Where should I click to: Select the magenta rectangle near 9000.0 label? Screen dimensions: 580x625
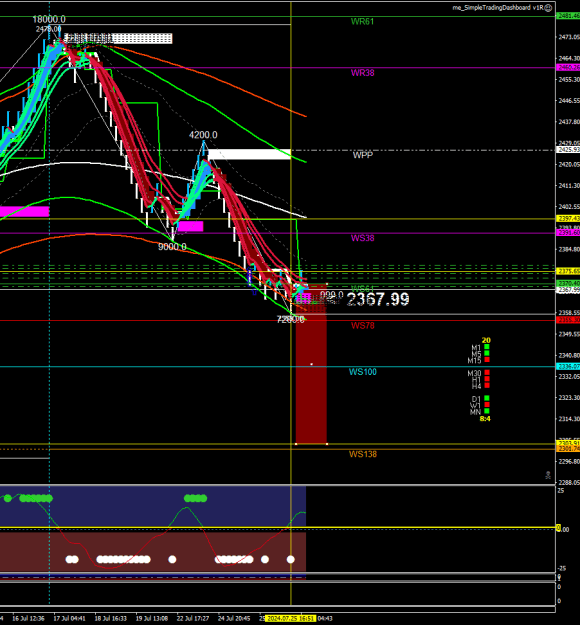tap(190, 226)
